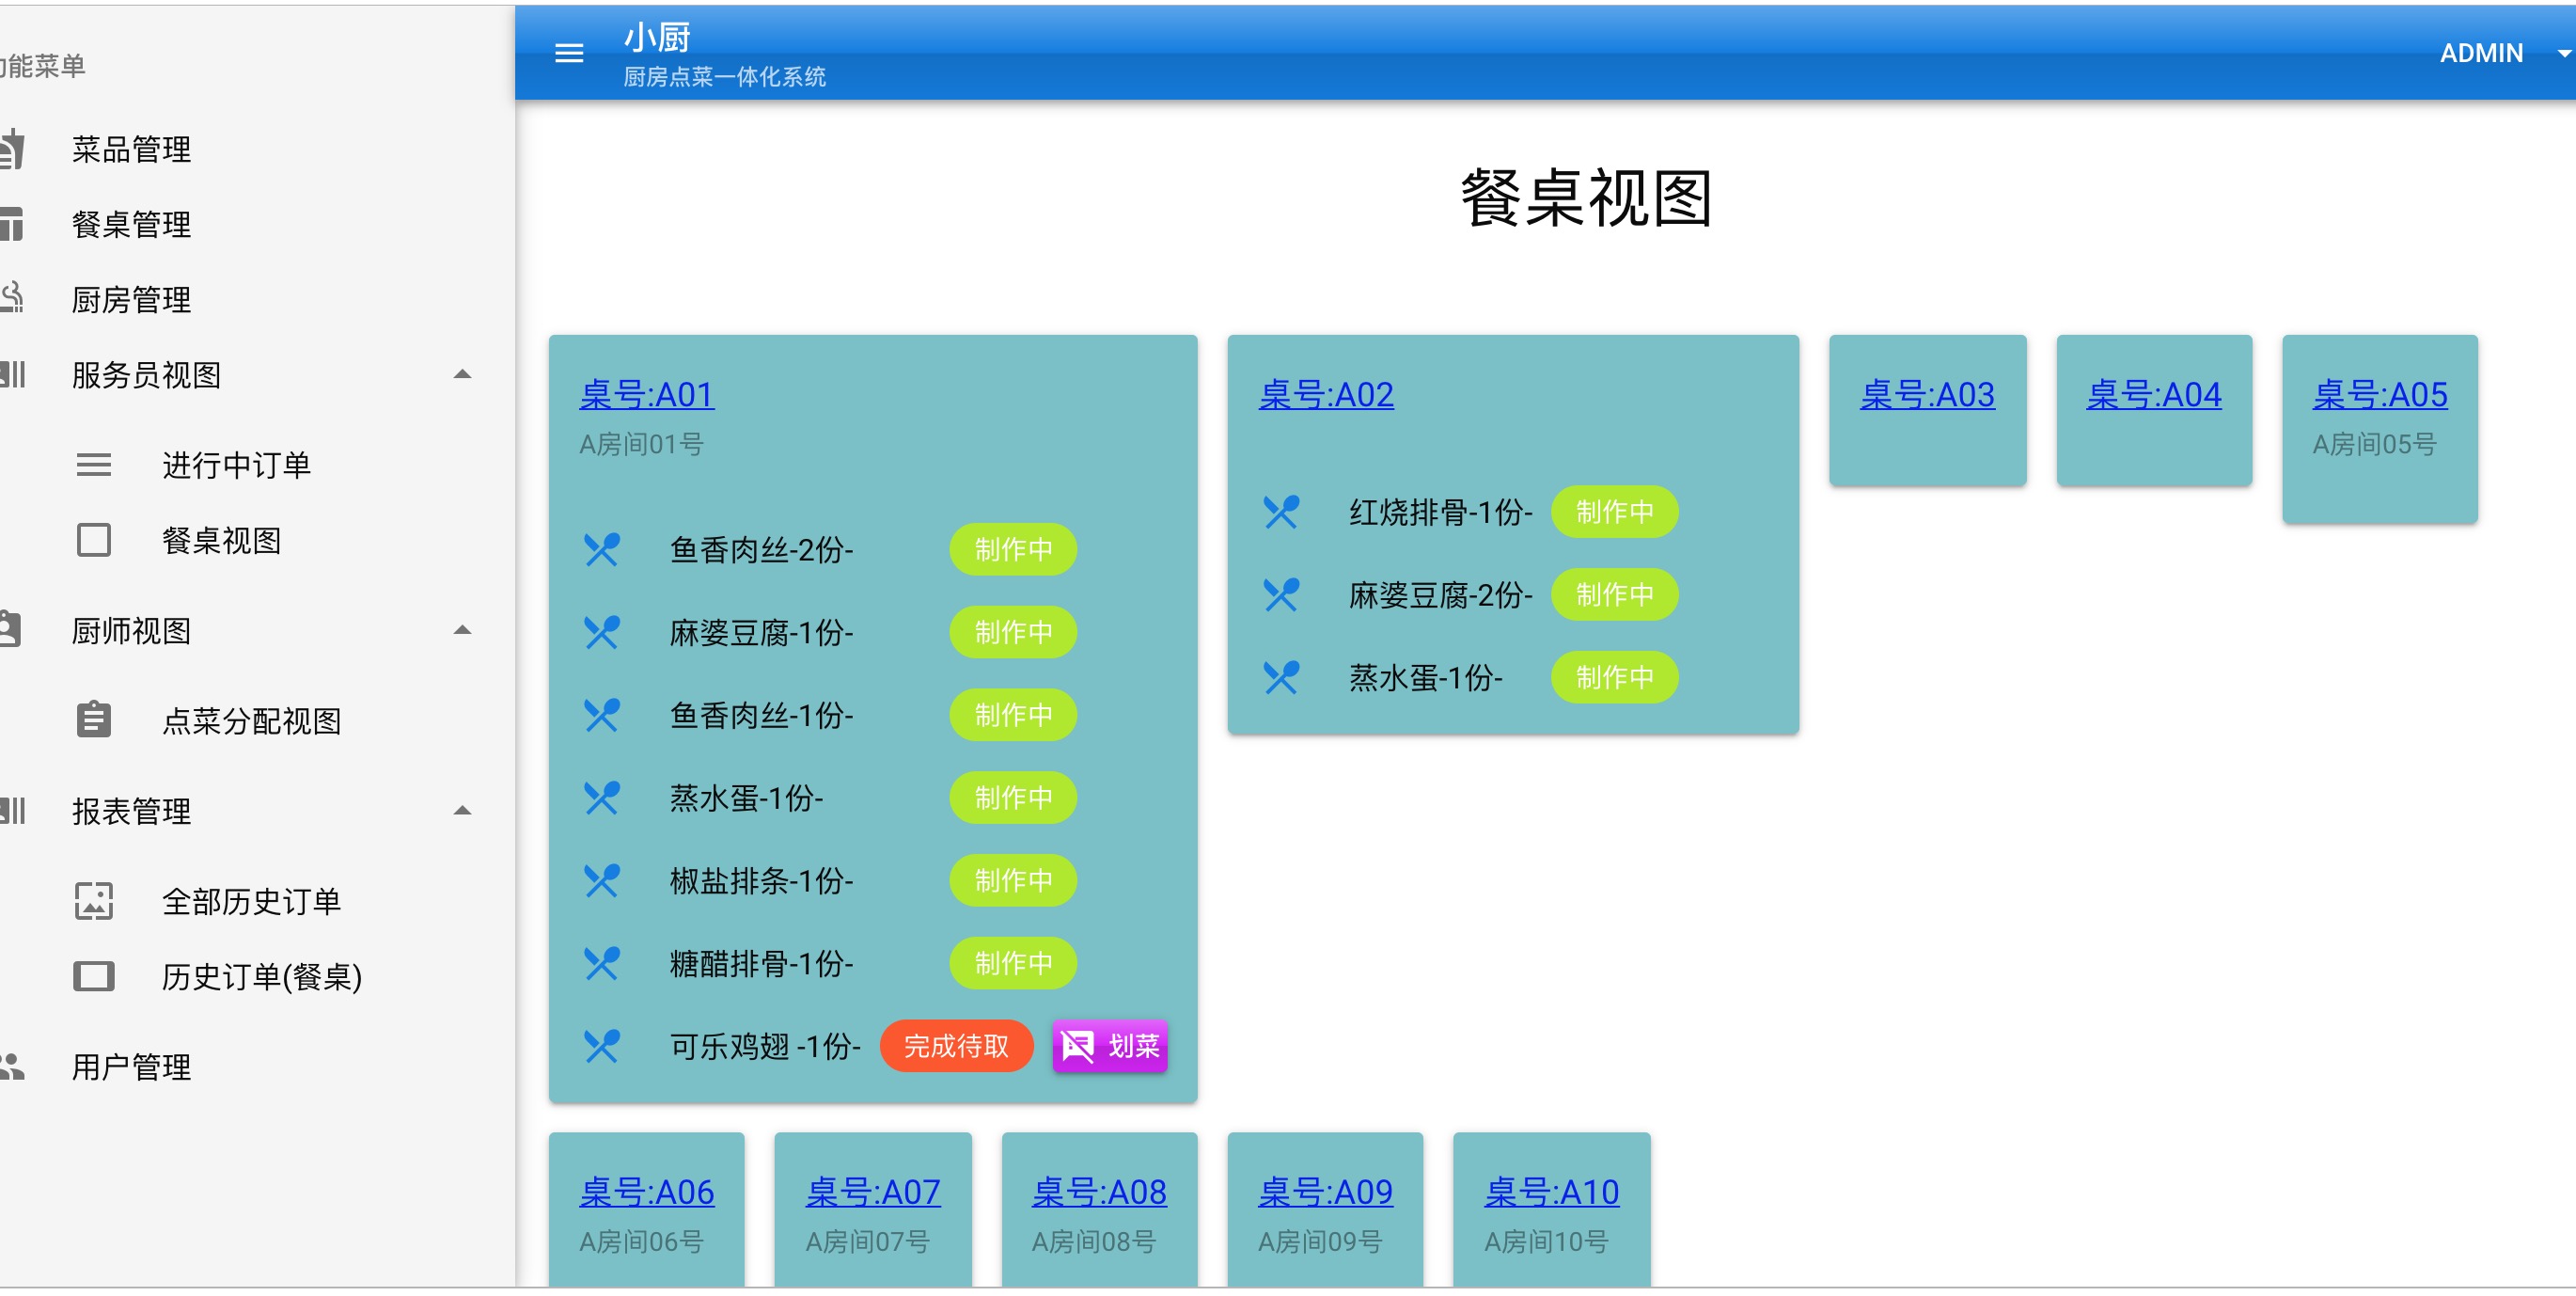
Task: Open the 桌号:A03 table link
Action: point(1927,395)
